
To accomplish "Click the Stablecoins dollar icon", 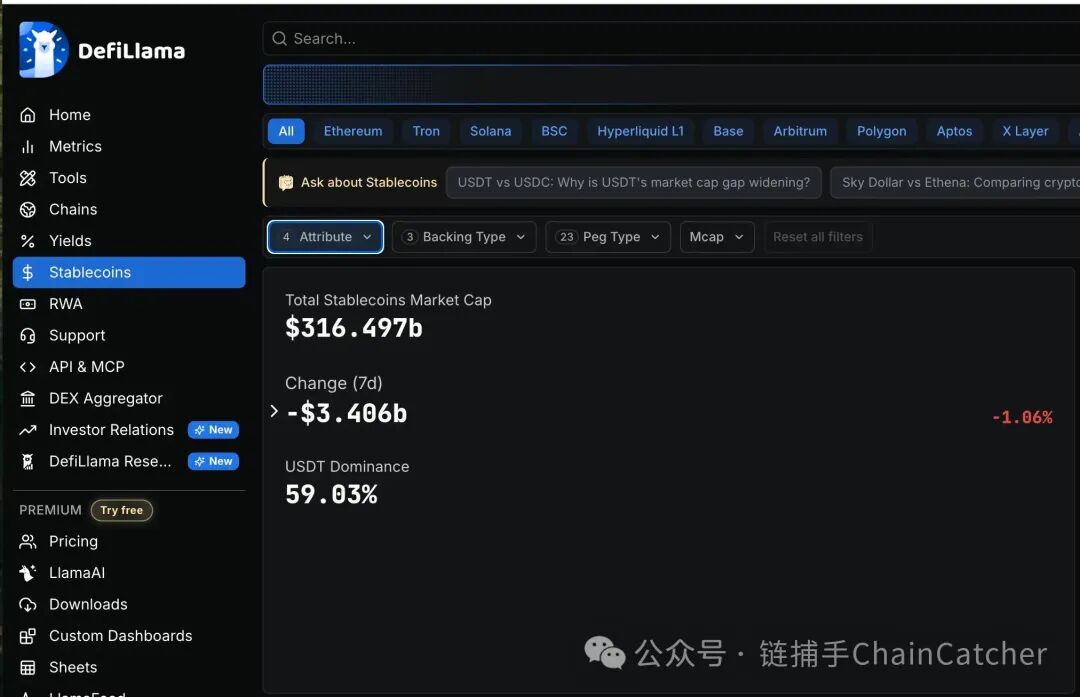I will click(x=28, y=273).
